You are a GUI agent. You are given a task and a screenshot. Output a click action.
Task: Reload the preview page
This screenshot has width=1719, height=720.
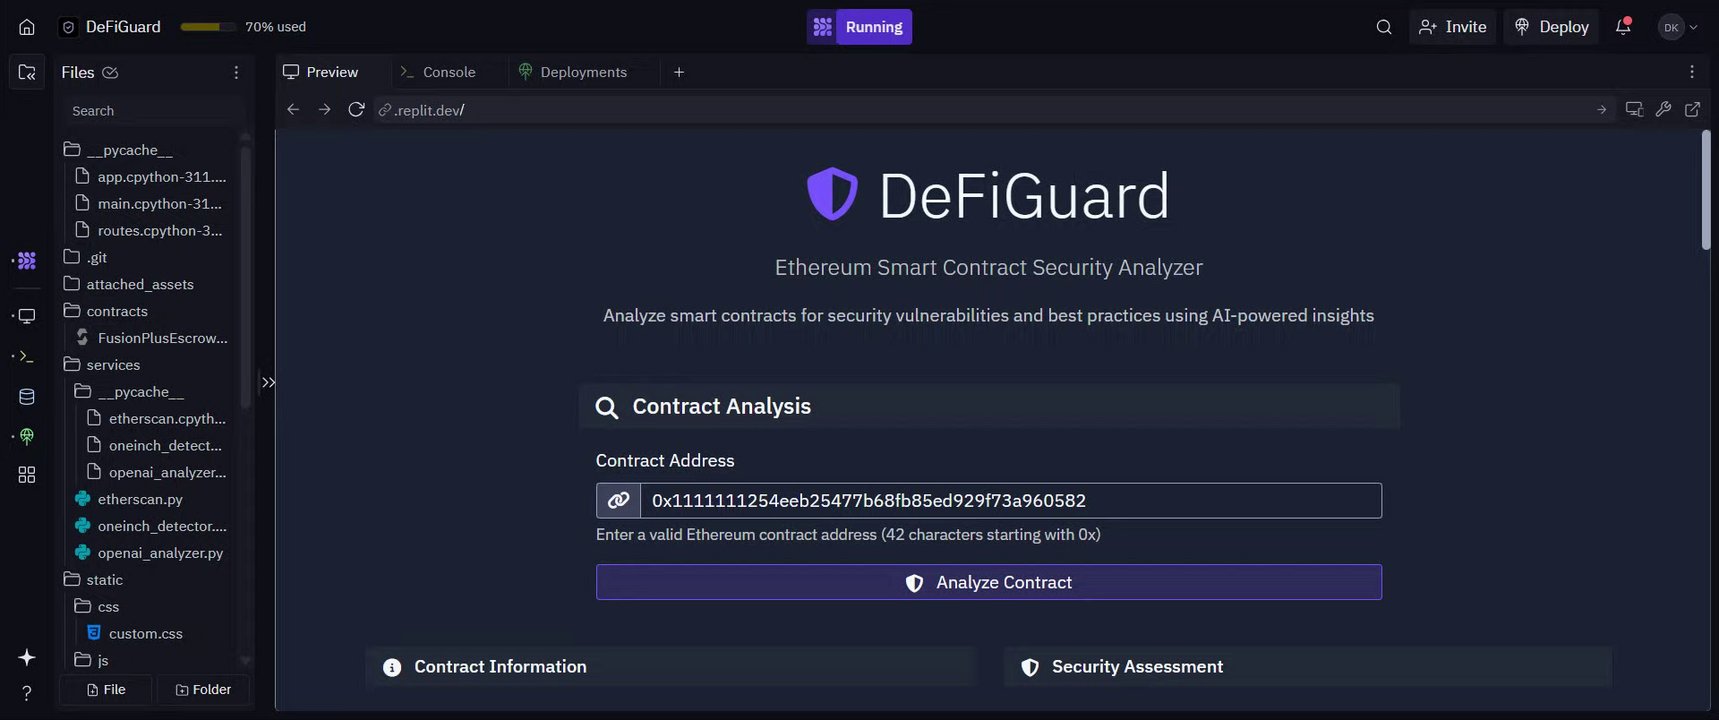(x=356, y=110)
